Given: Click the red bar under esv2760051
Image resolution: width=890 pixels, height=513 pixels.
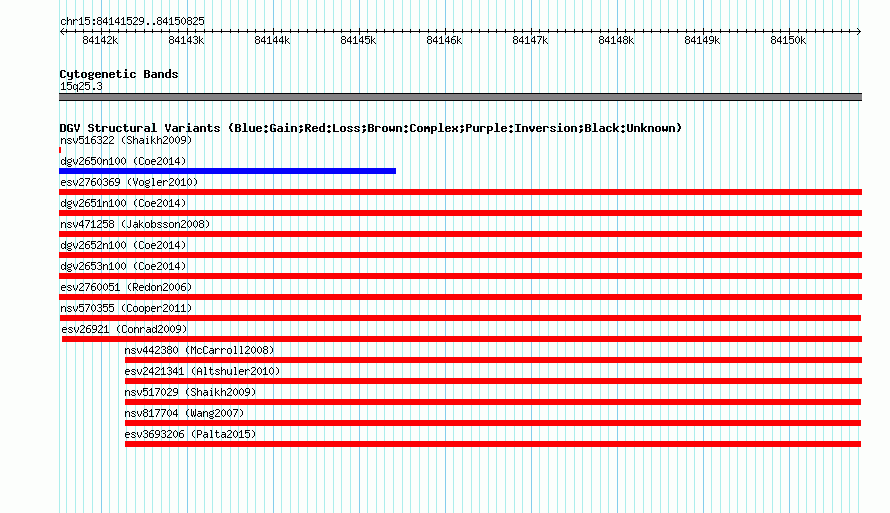Looking at the screenshot, I should (x=460, y=297).
